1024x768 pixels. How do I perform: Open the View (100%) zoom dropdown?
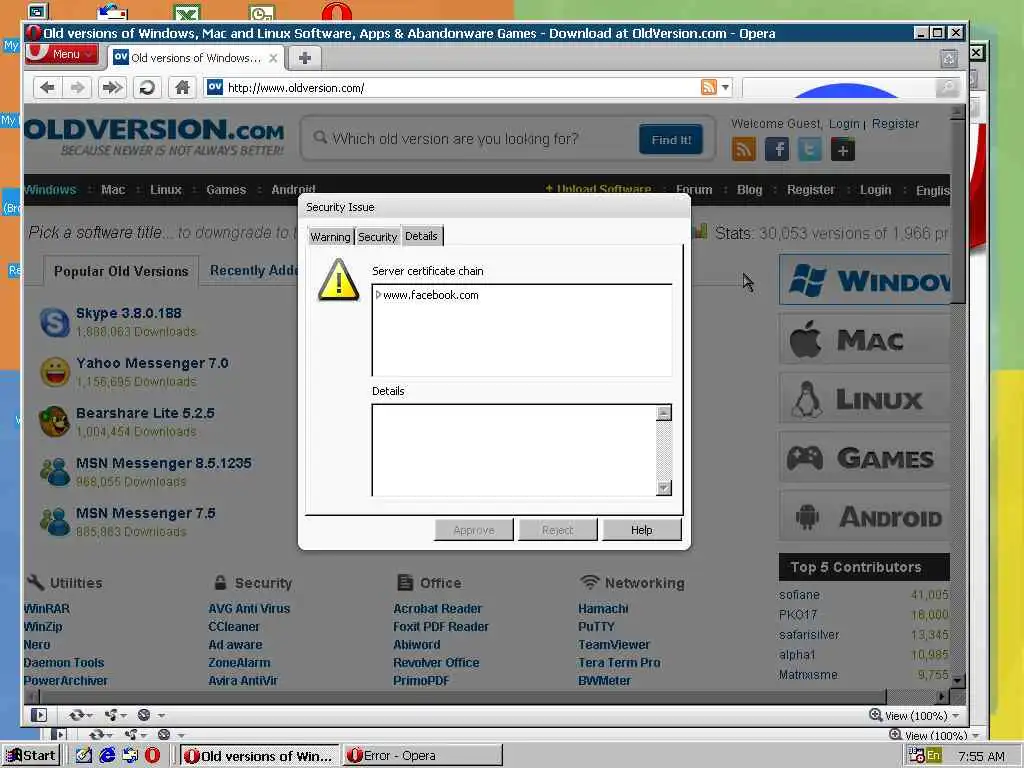[916, 716]
